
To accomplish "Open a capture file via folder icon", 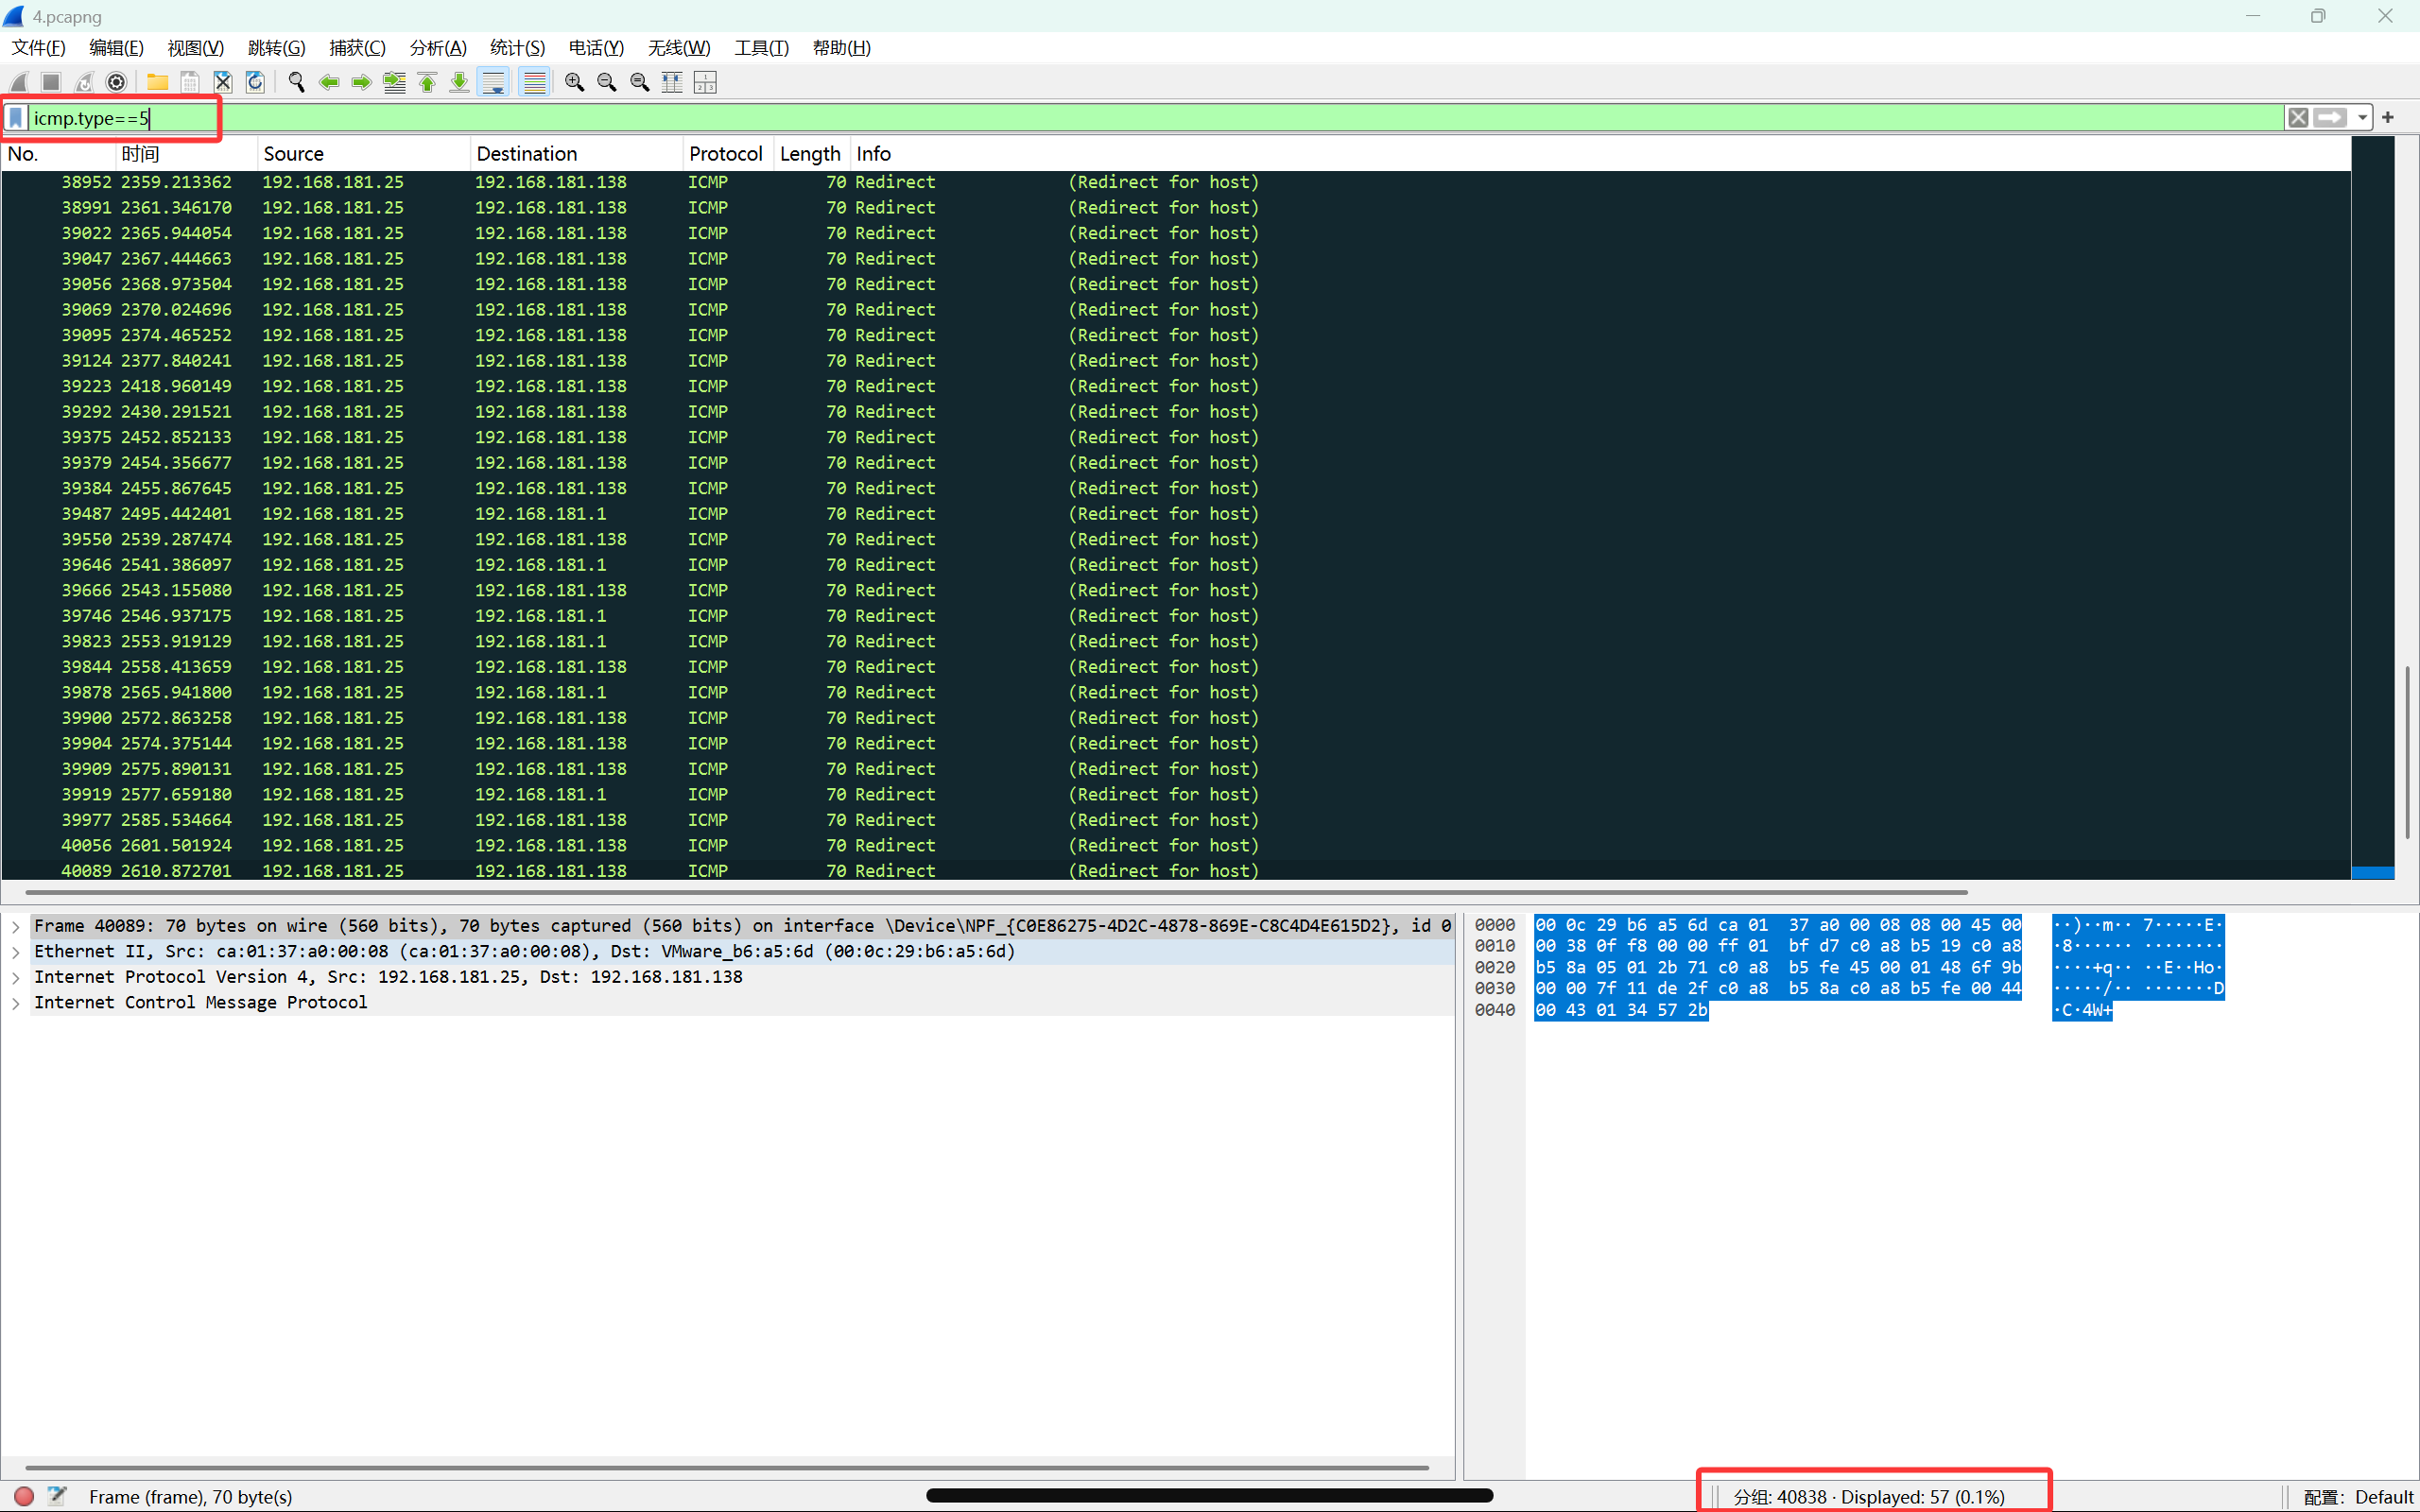I will click(157, 82).
